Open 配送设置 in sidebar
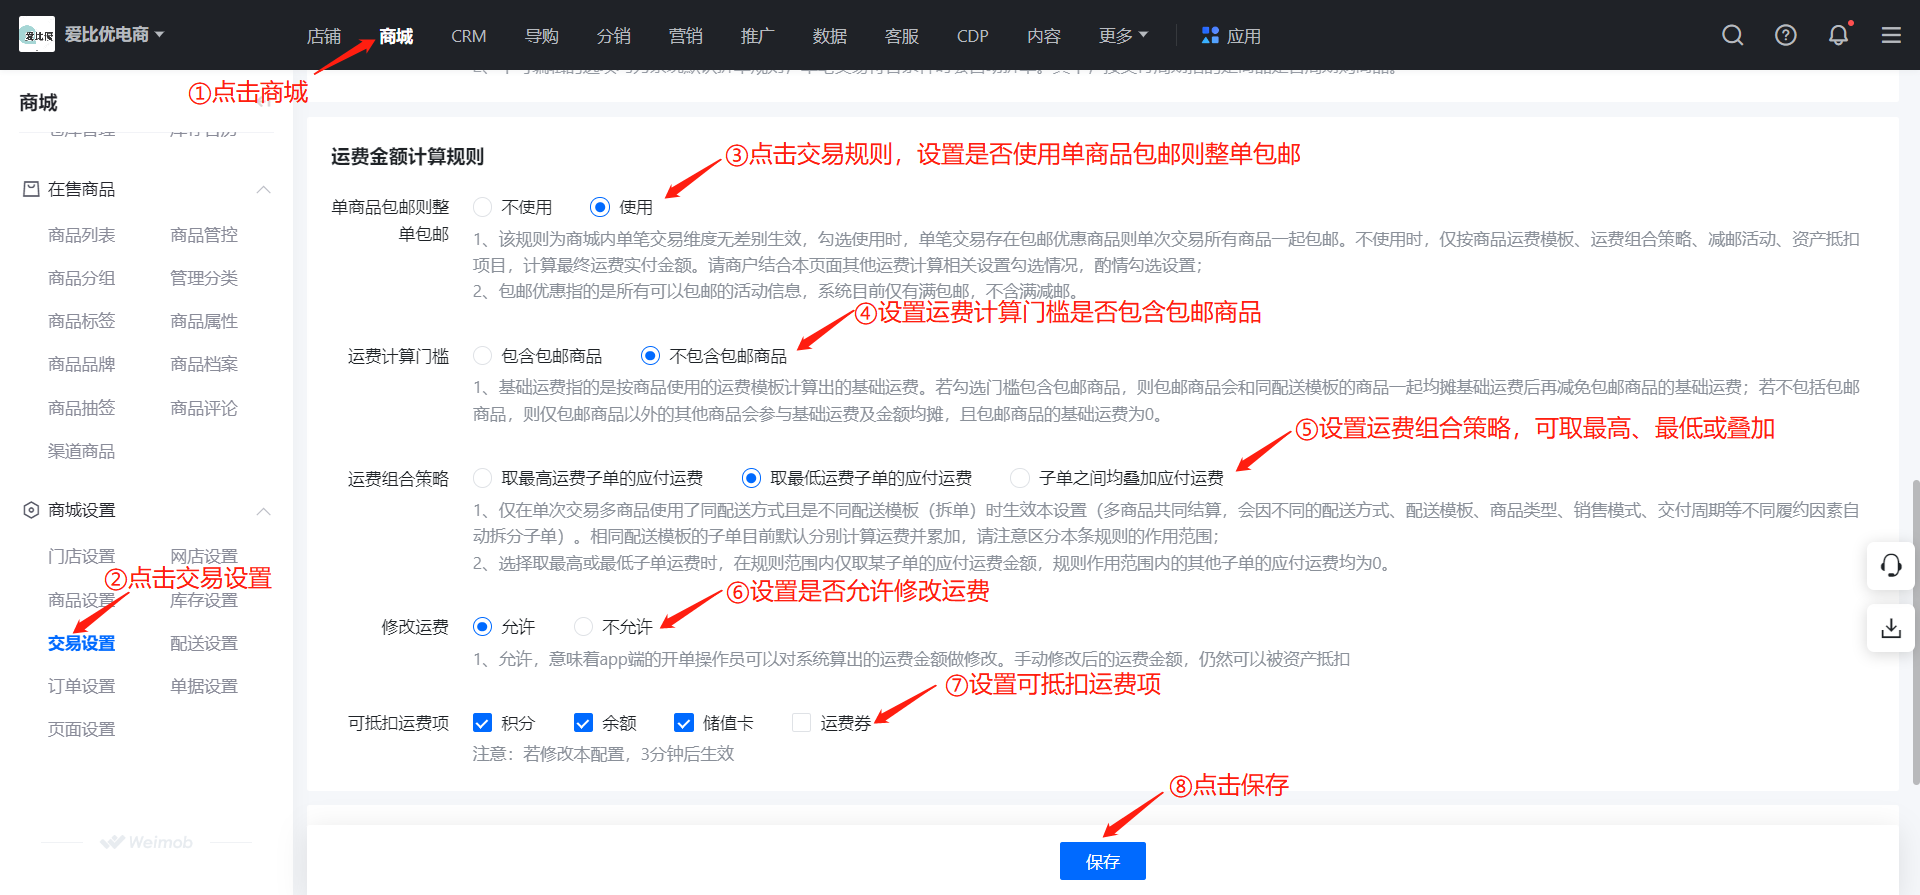Screen dimensions: 1920x895 point(204,643)
